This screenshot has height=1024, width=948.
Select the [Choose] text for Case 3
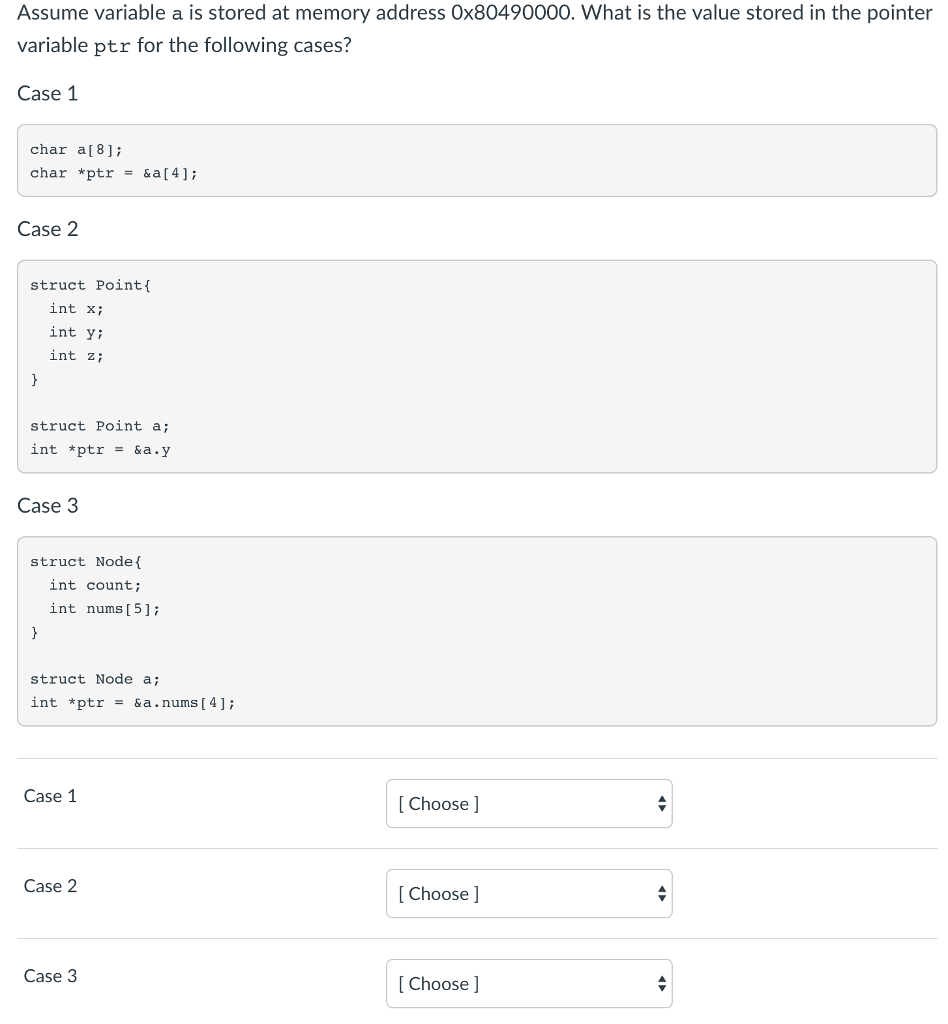tap(438, 983)
